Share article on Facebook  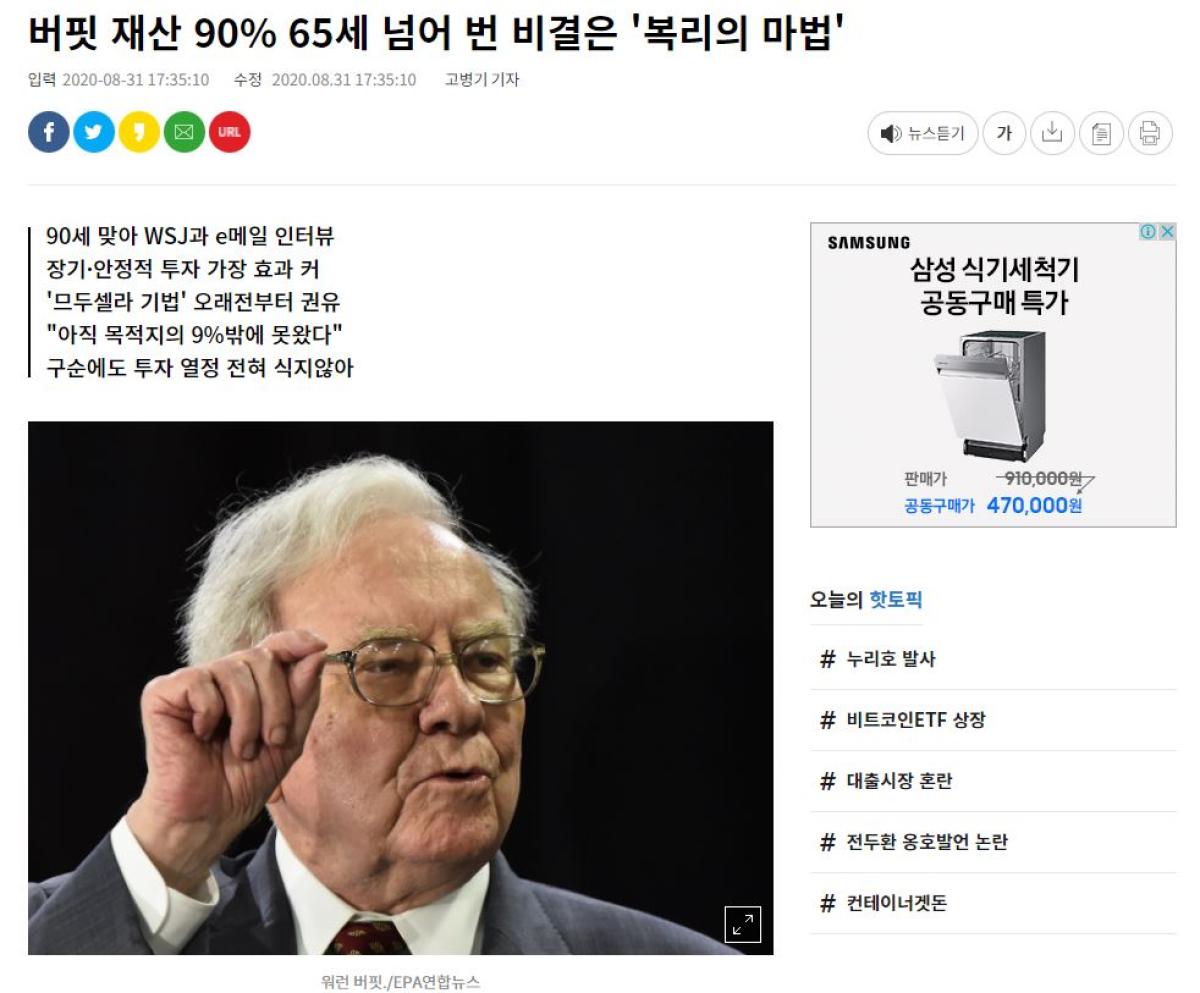pyautogui.click(x=49, y=132)
